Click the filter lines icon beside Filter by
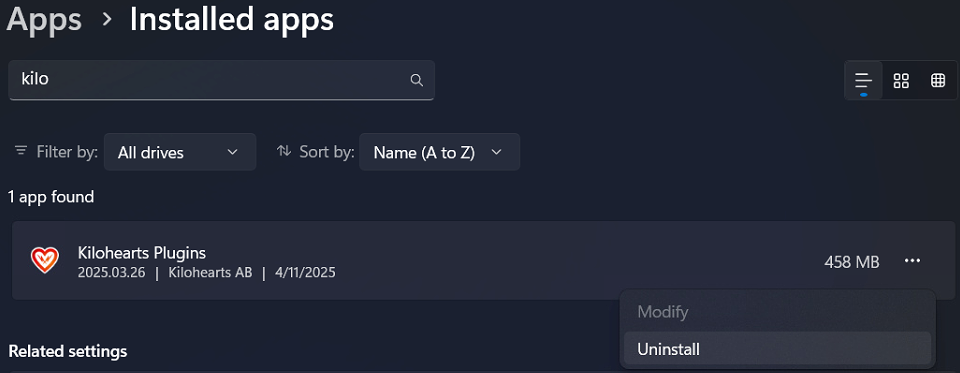This screenshot has height=373, width=960. click(x=21, y=151)
